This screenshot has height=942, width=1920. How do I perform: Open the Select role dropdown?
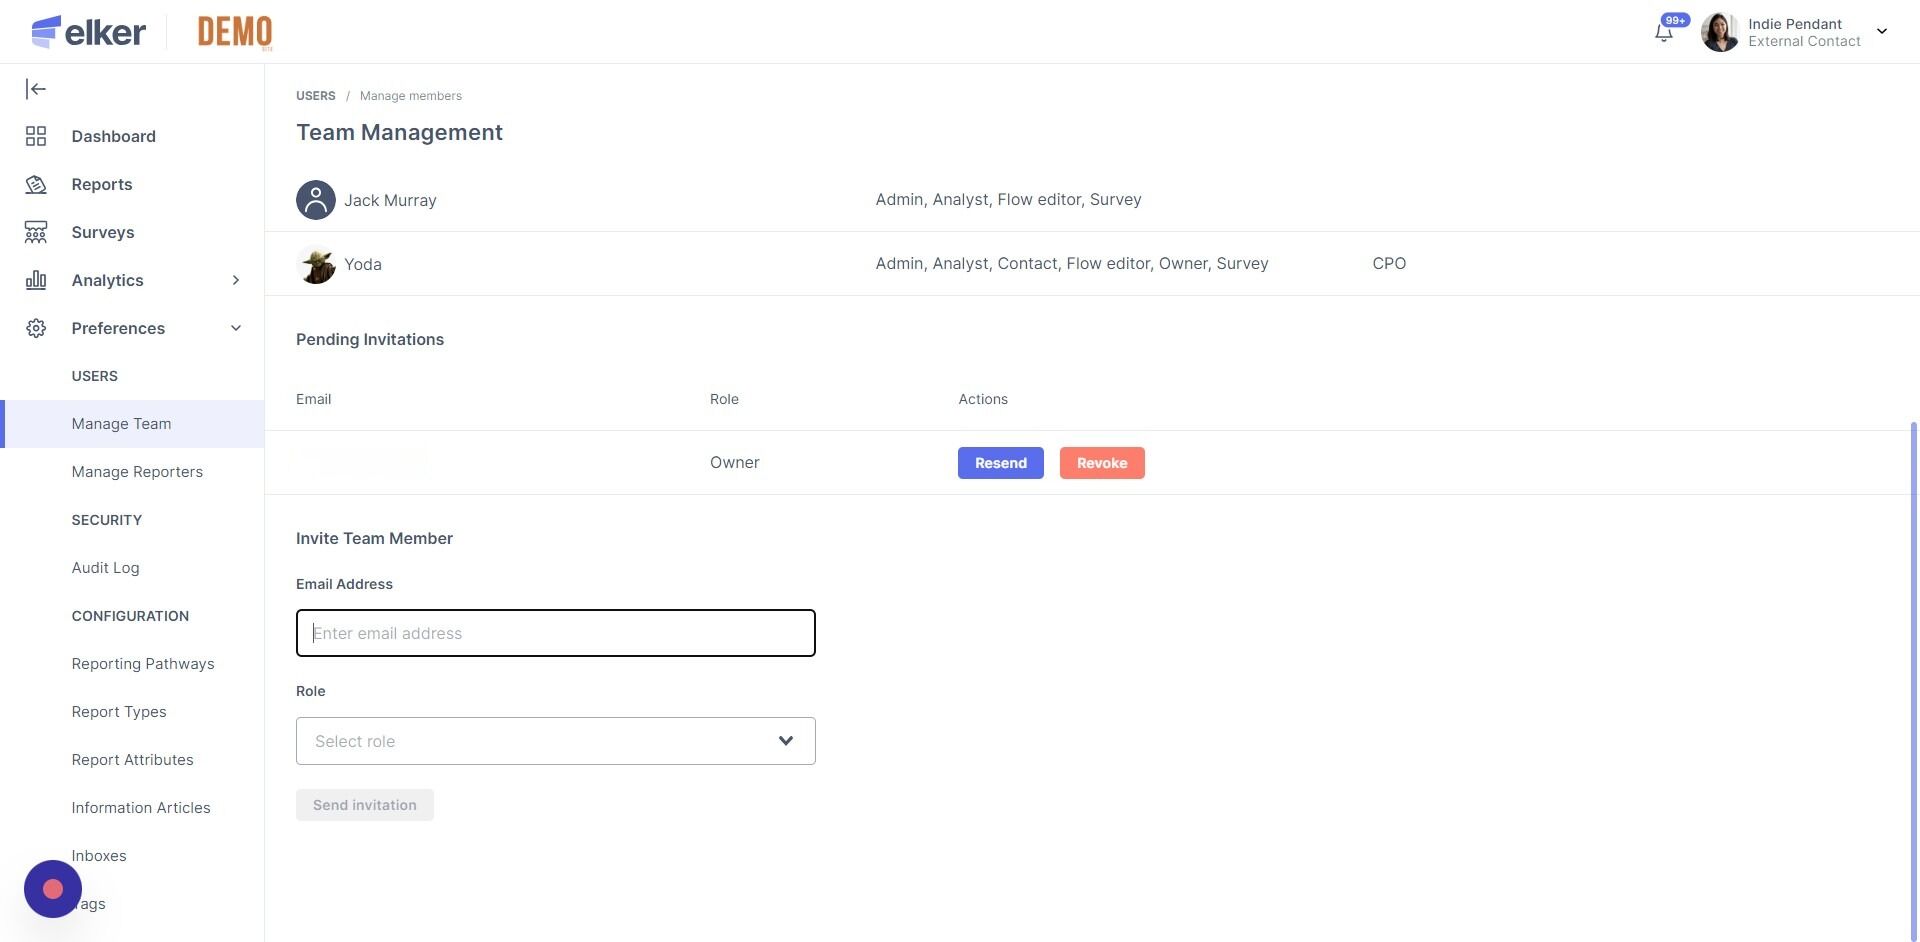(x=555, y=741)
